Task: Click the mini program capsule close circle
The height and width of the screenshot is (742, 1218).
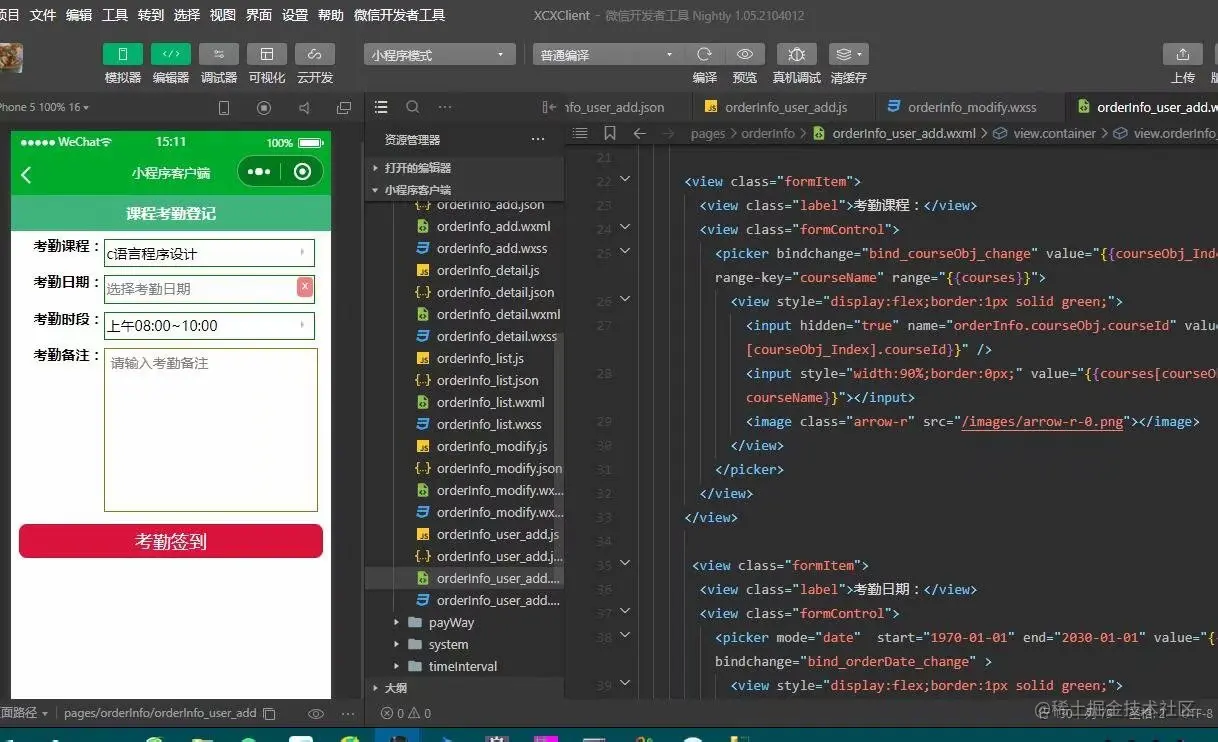Action: pos(303,172)
